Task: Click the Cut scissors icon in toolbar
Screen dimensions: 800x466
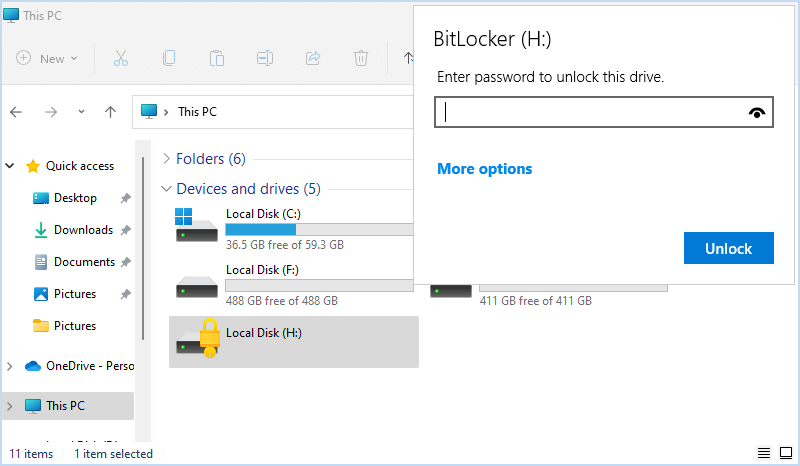Action: tap(120, 58)
